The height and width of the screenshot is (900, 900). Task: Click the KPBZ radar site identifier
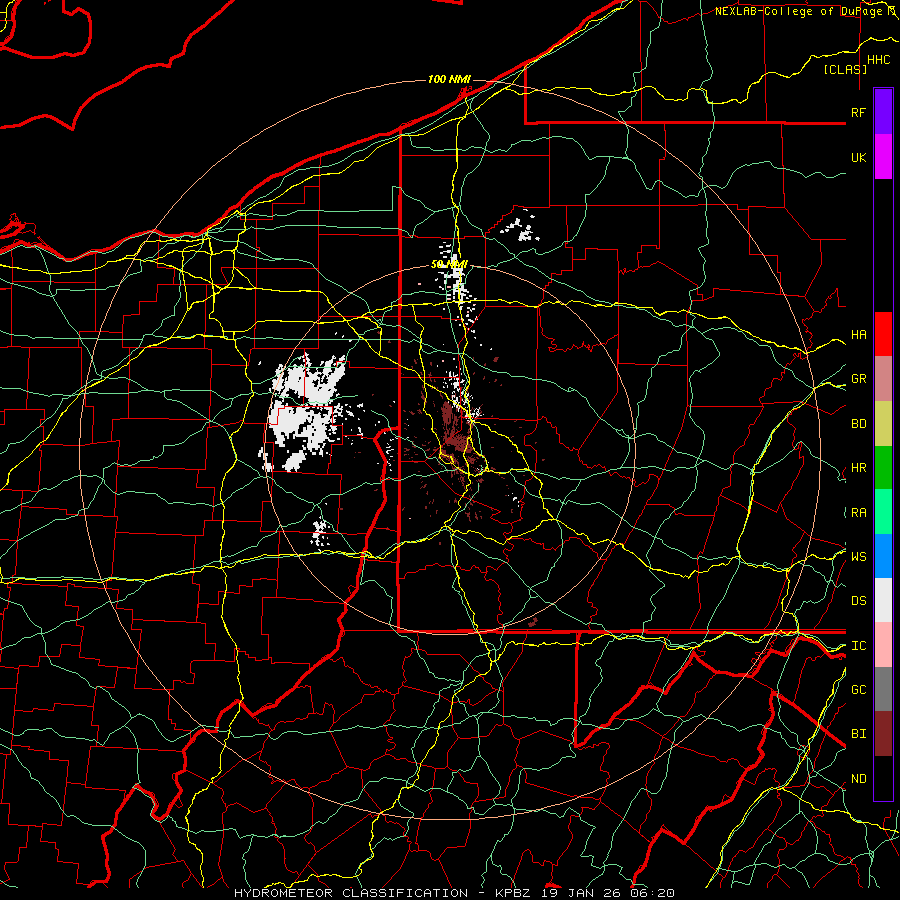513,893
